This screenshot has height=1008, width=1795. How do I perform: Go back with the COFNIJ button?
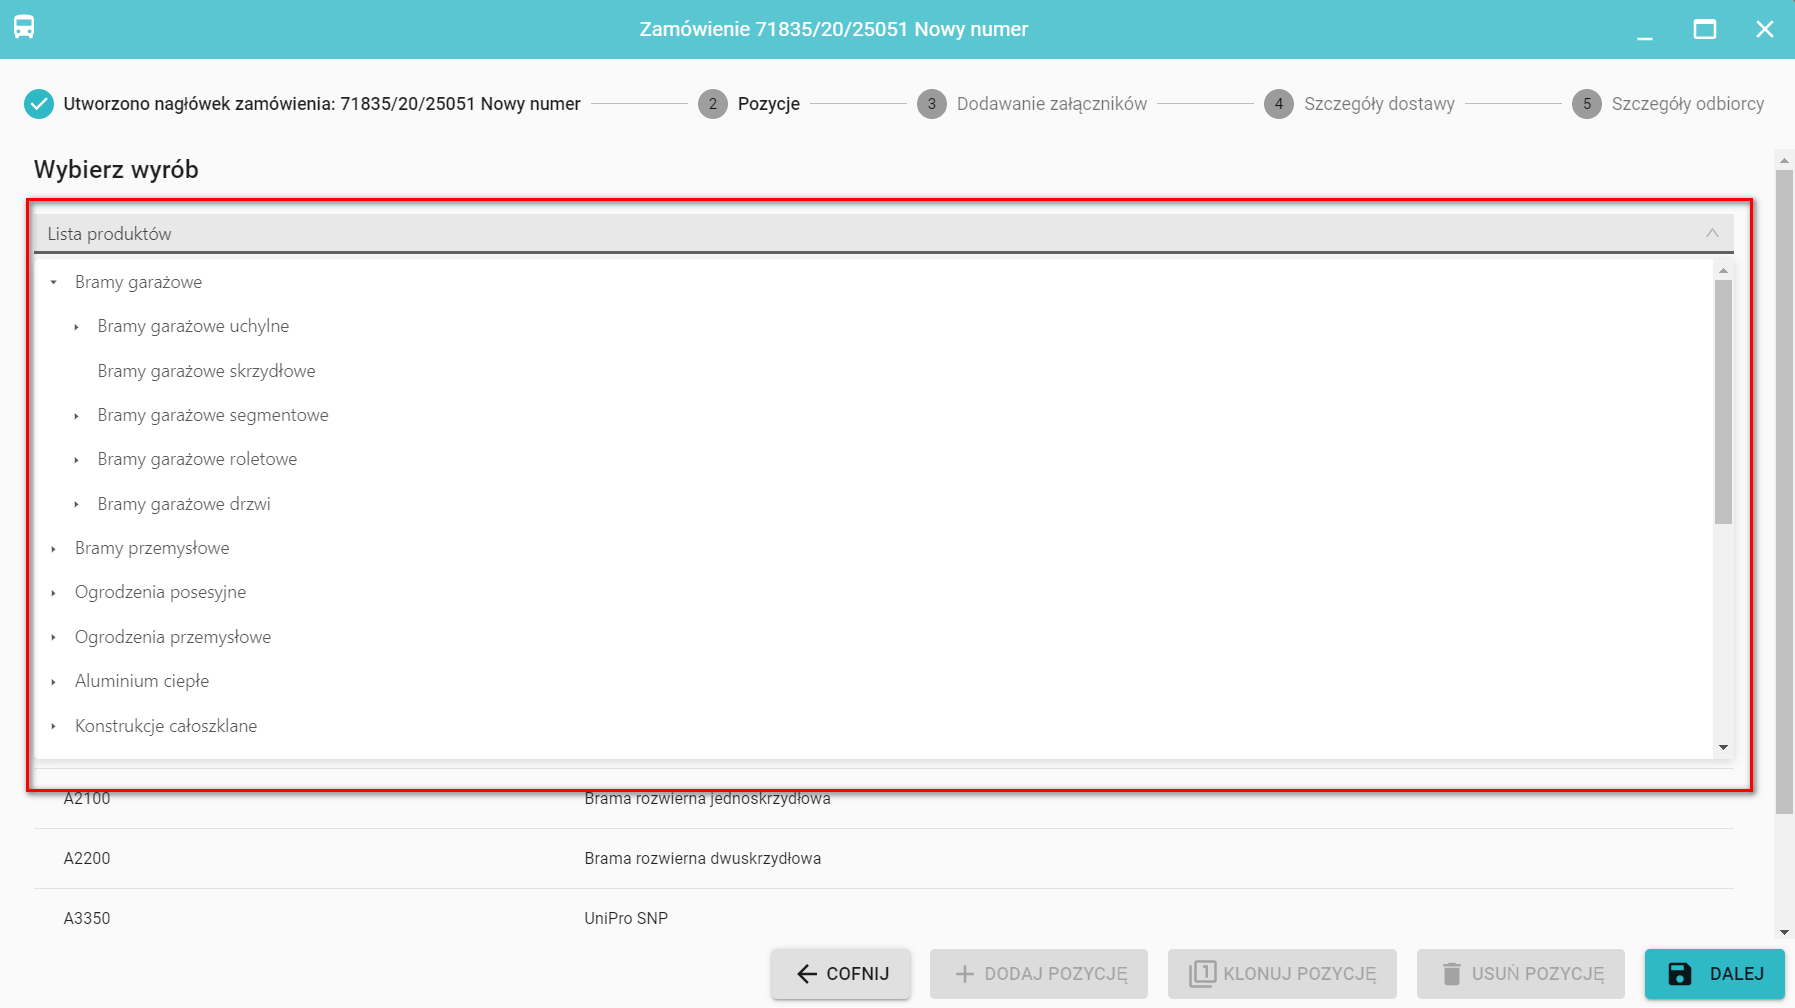coord(841,974)
